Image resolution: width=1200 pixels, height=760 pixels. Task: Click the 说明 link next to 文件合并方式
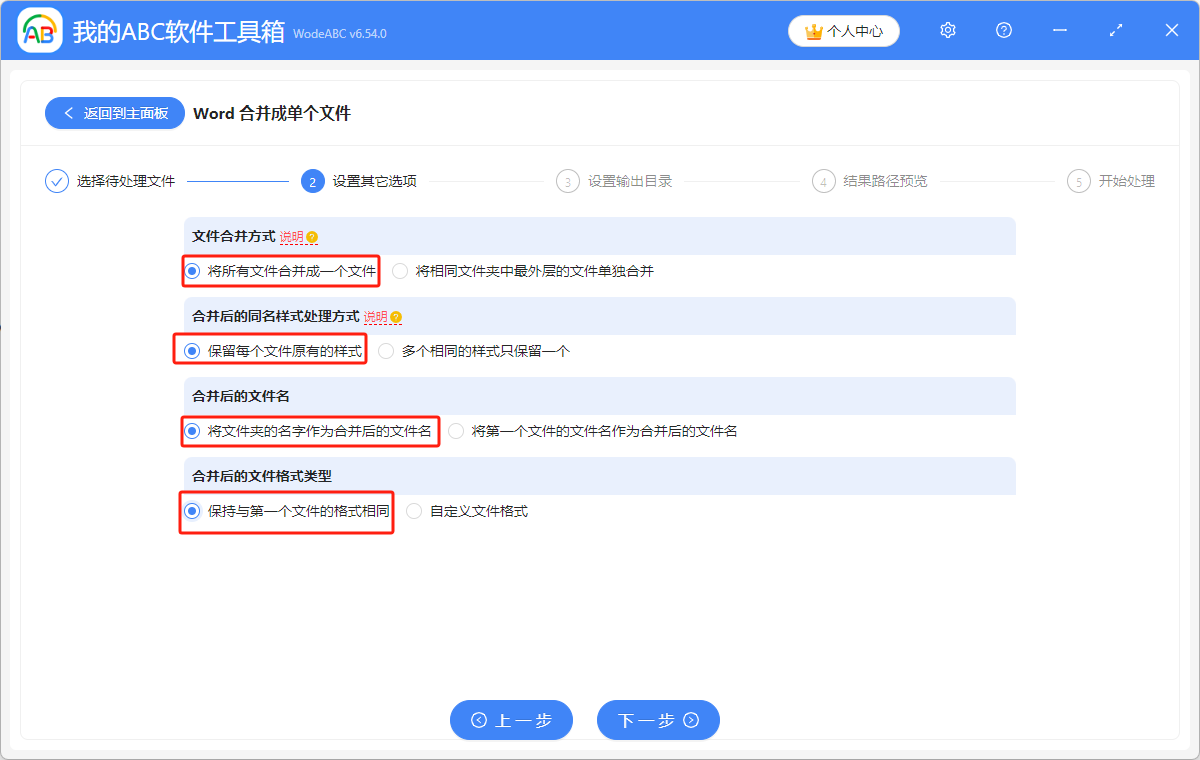coord(290,237)
